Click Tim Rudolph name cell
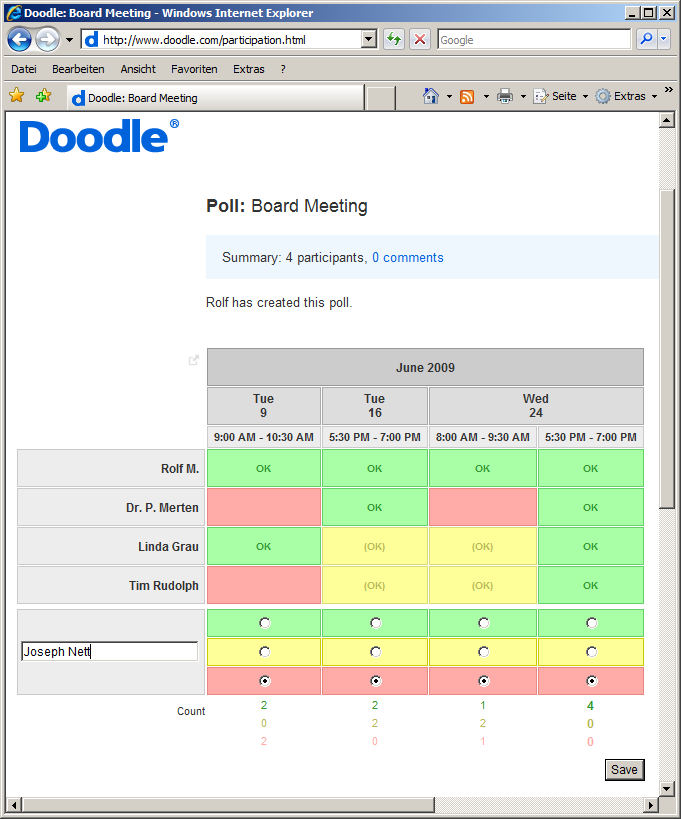Image resolution: width=681 pixels, height=819 pixels. click(111, 586)
